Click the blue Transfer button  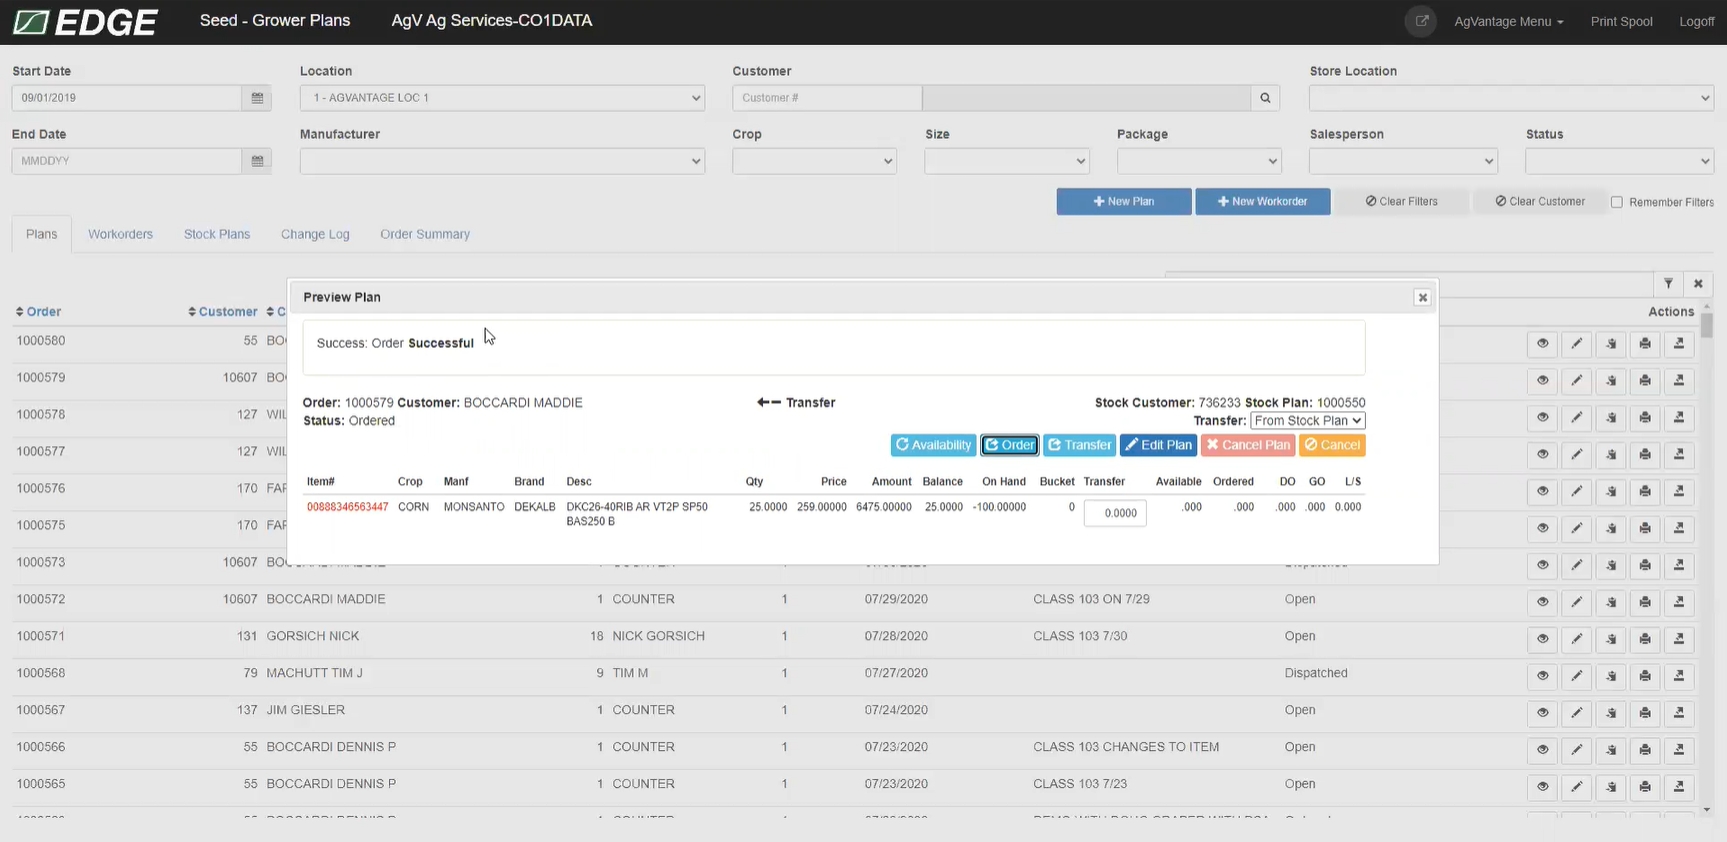click(1079, 445)
